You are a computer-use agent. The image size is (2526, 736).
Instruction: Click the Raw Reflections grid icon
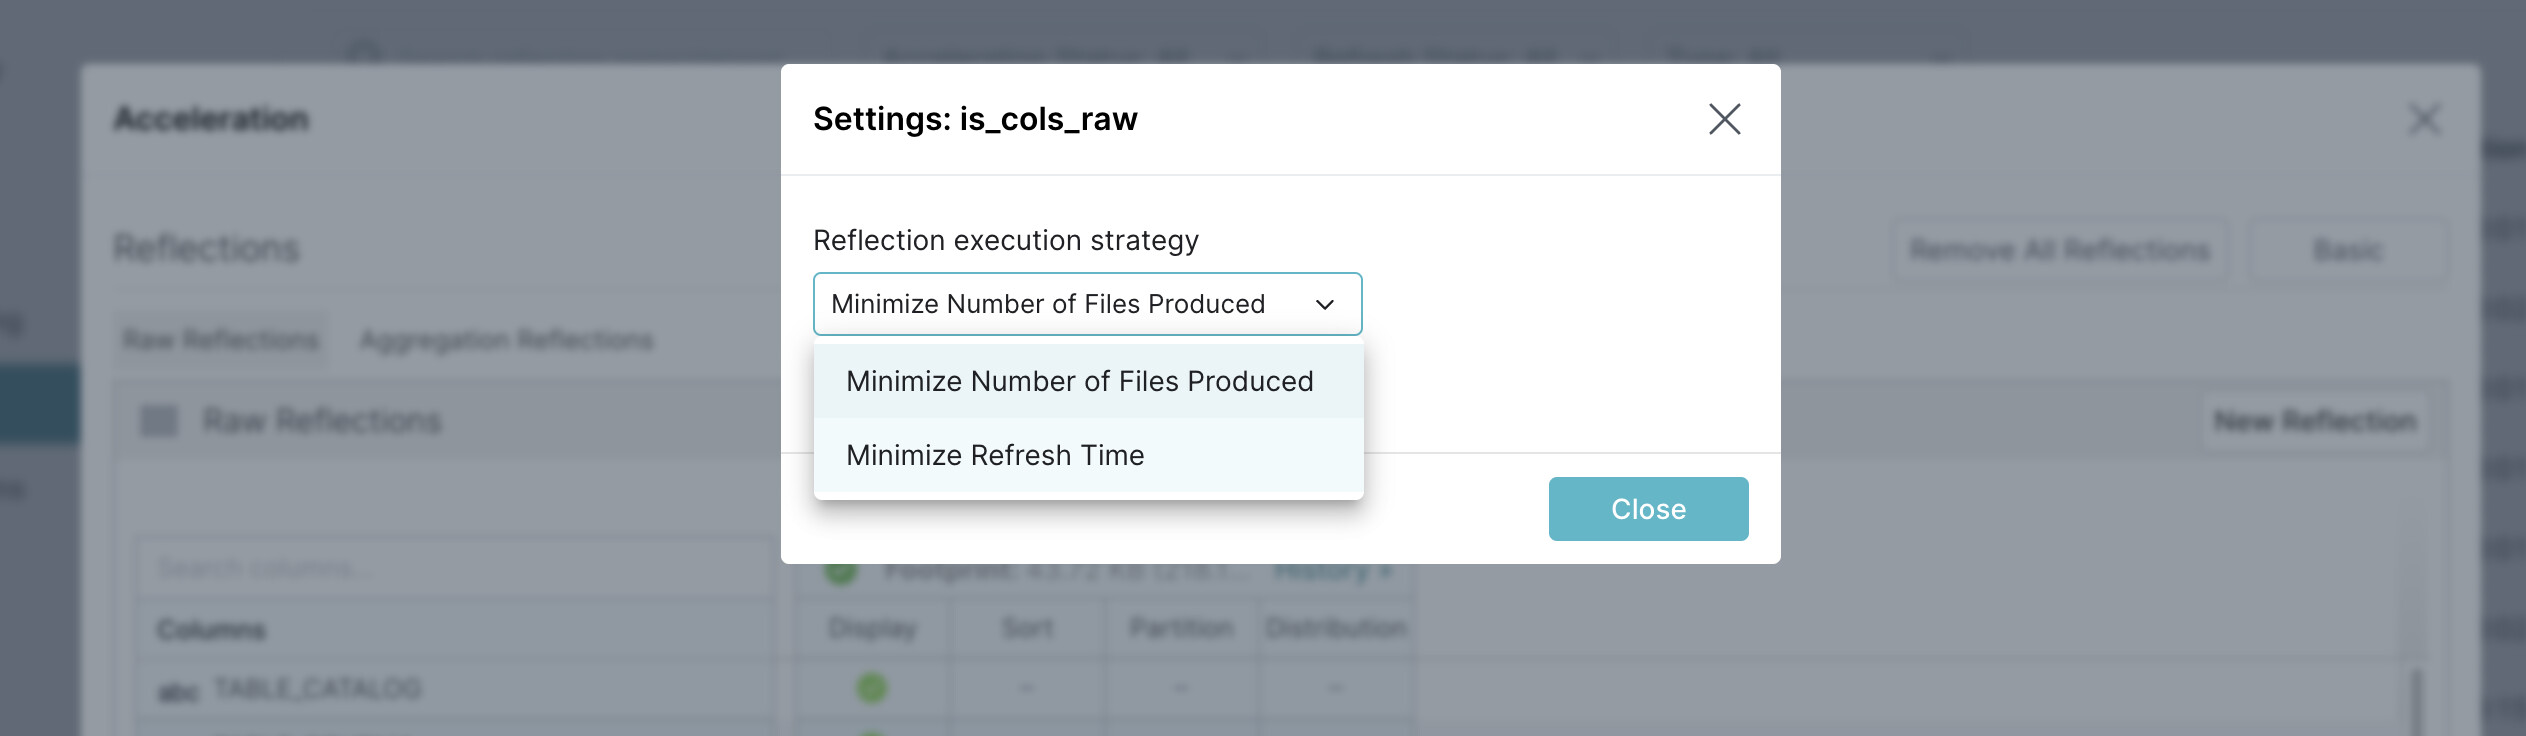pos(159,421)
